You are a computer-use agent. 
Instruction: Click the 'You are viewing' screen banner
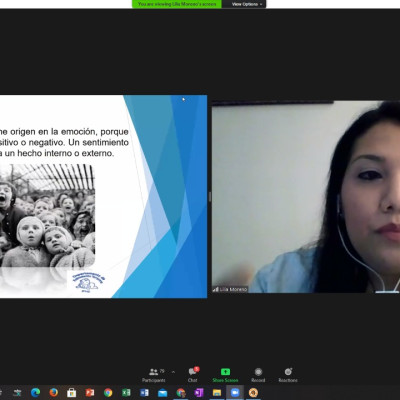[x=177, y=4]
